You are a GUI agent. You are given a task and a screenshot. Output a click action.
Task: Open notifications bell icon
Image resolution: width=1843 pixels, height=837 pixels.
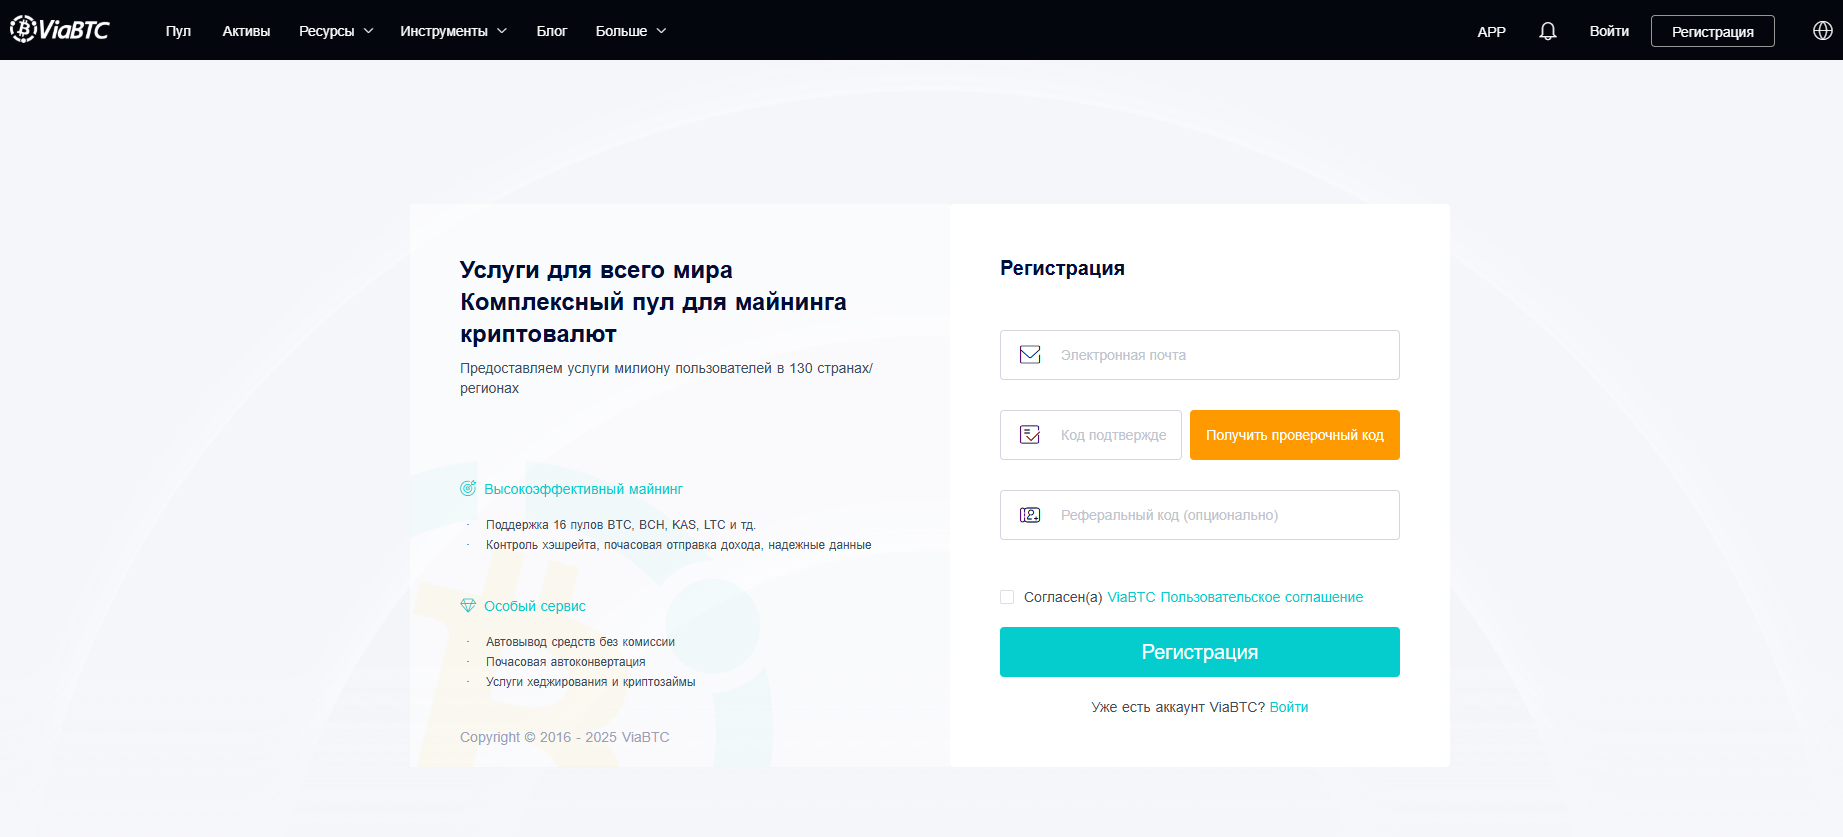(1547, 31)
